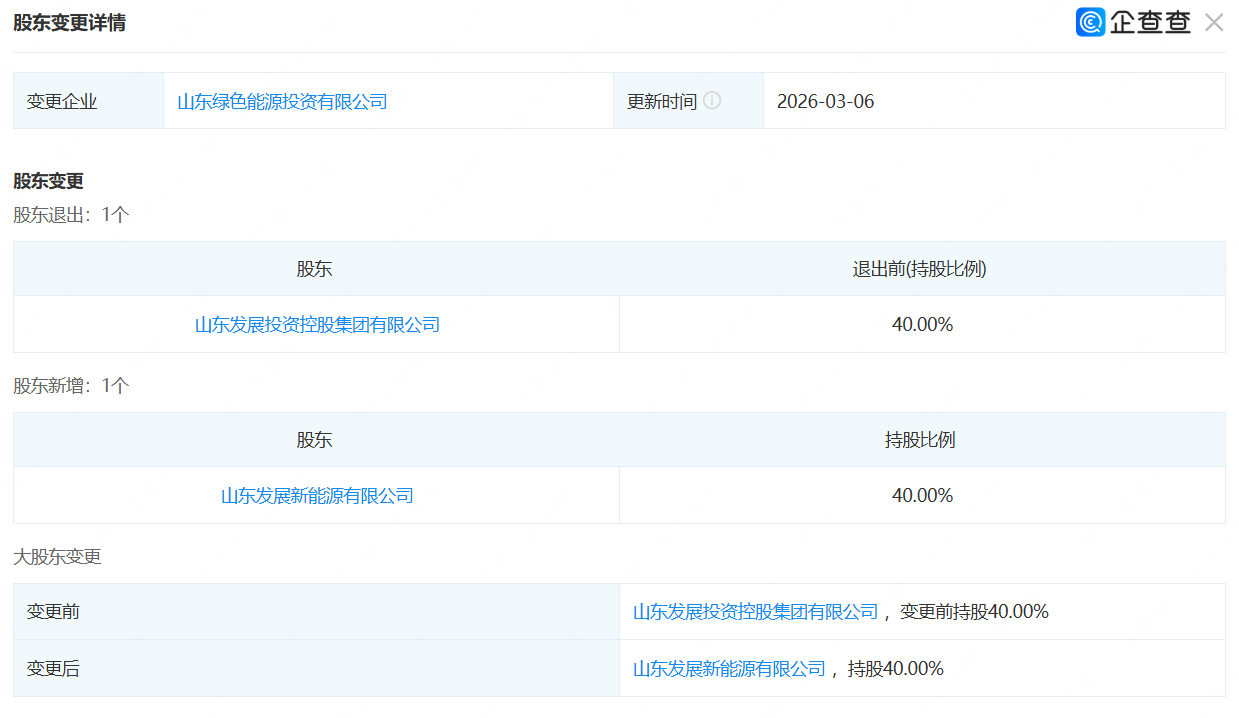Select the 2026-03-06 update date
This screenshot has width=1239, height=718.
825,101
